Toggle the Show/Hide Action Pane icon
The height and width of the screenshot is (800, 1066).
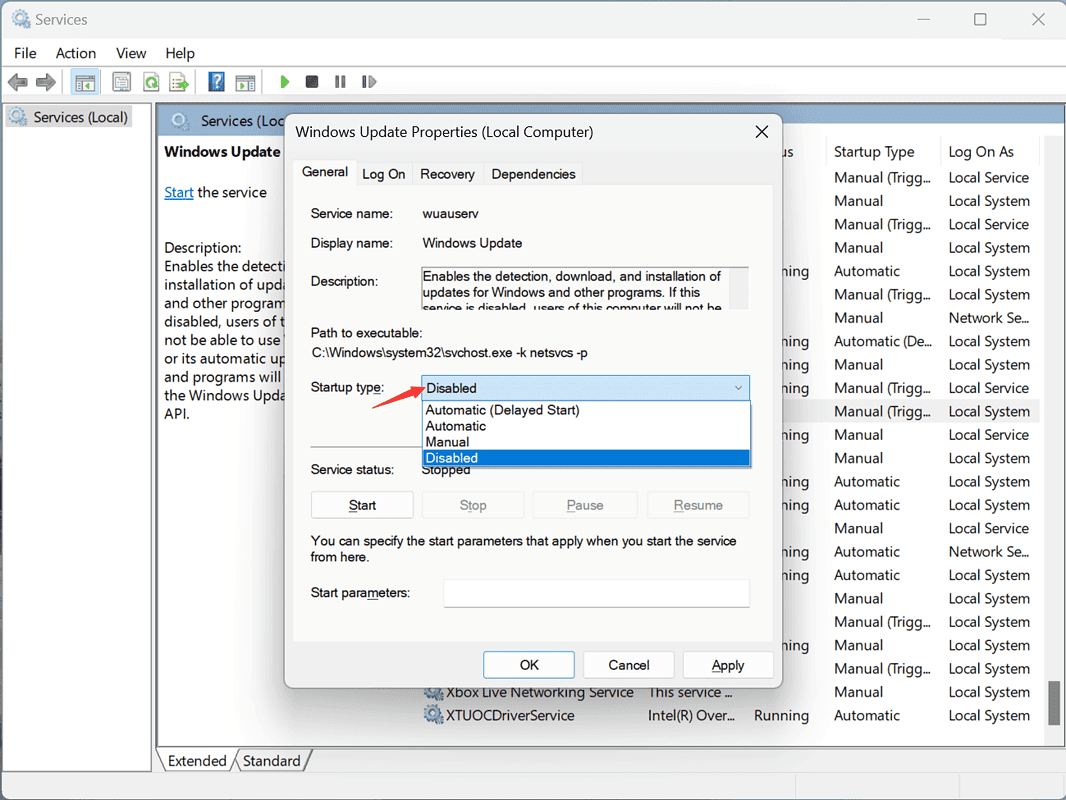coord(245,82)
